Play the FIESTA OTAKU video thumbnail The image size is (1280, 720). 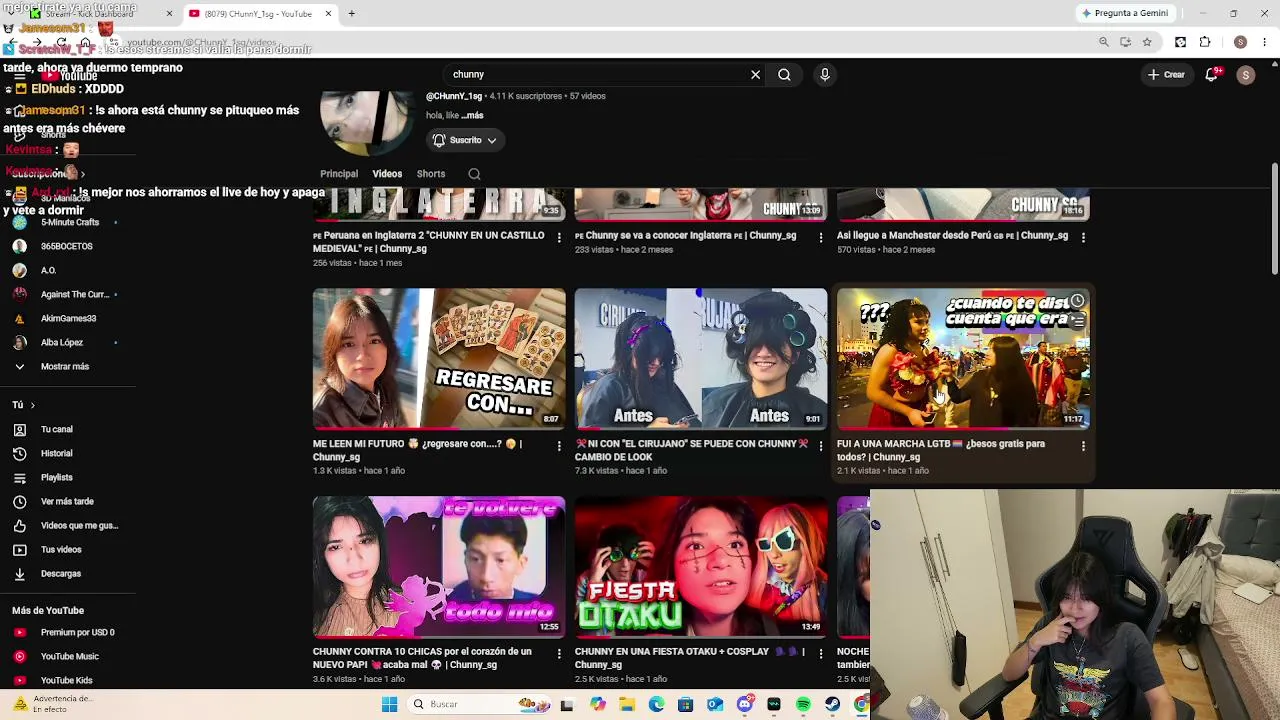tap(701, 567)
